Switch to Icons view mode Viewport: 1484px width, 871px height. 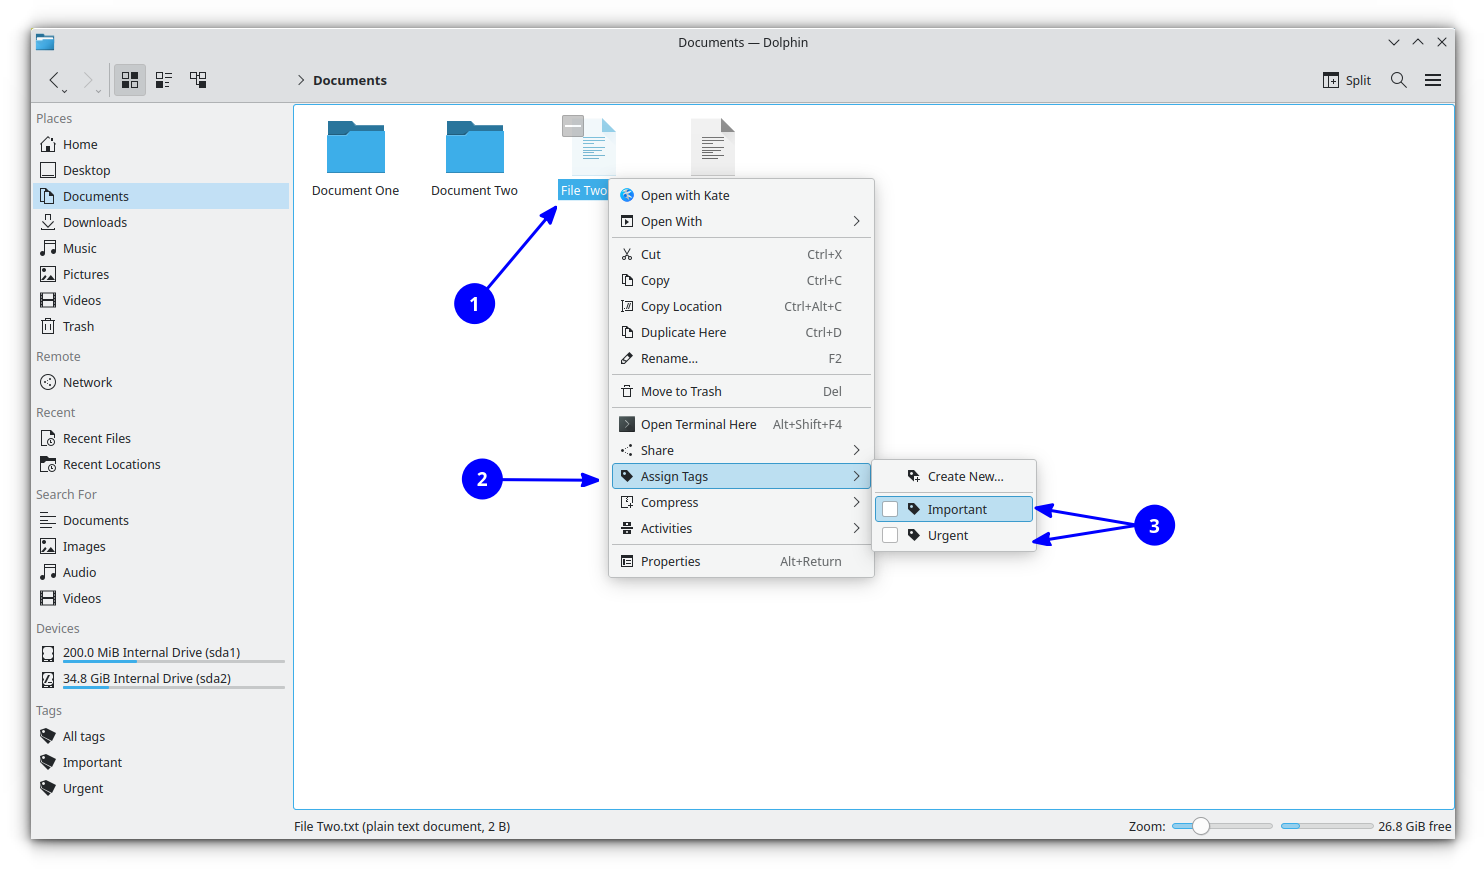(129, 80)
